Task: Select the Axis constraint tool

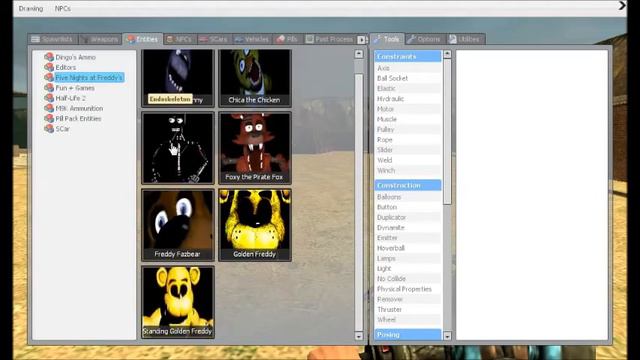Action: pyautogui.click(x=408, y=68)
